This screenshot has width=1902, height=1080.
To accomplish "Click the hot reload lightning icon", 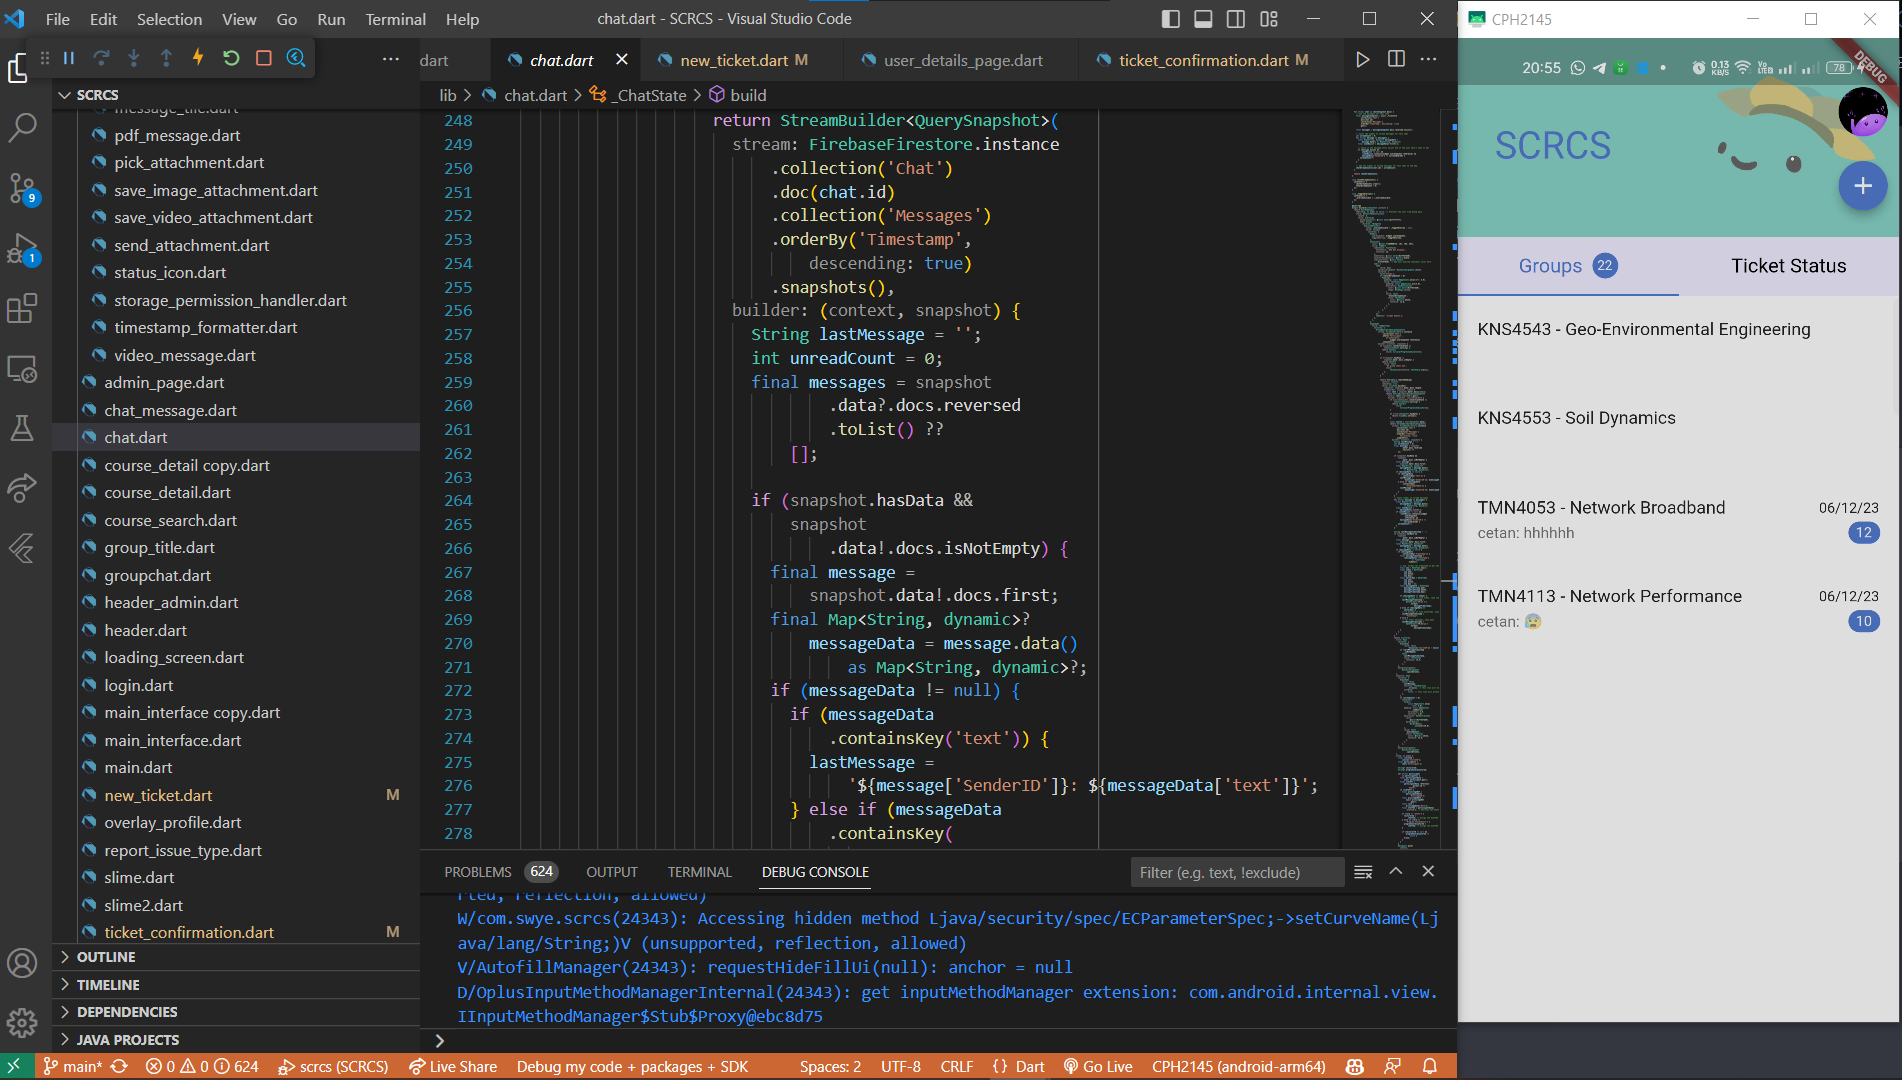I will point(198,58).
